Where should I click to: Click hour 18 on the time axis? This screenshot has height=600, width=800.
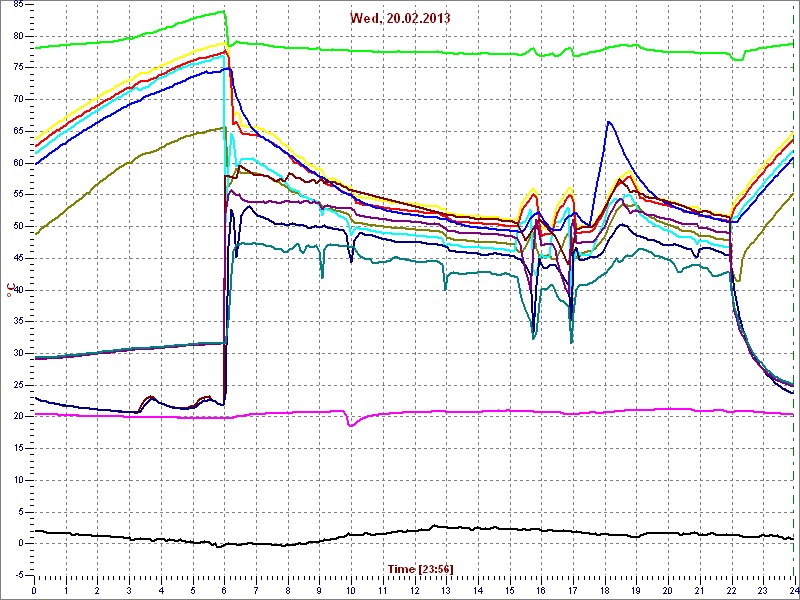point(605,588)
